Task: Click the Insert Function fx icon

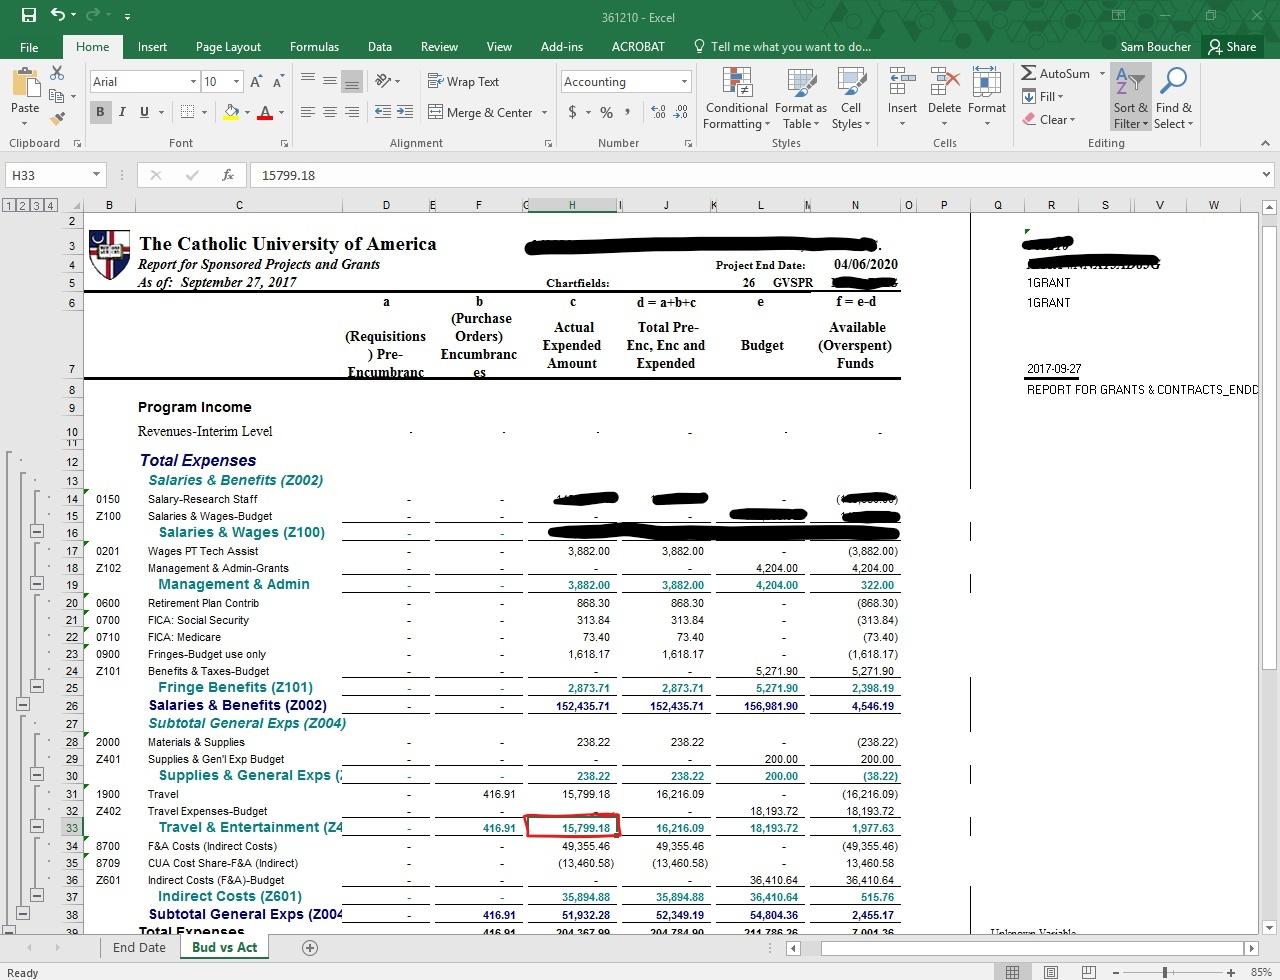Action: tap(228, 175)
